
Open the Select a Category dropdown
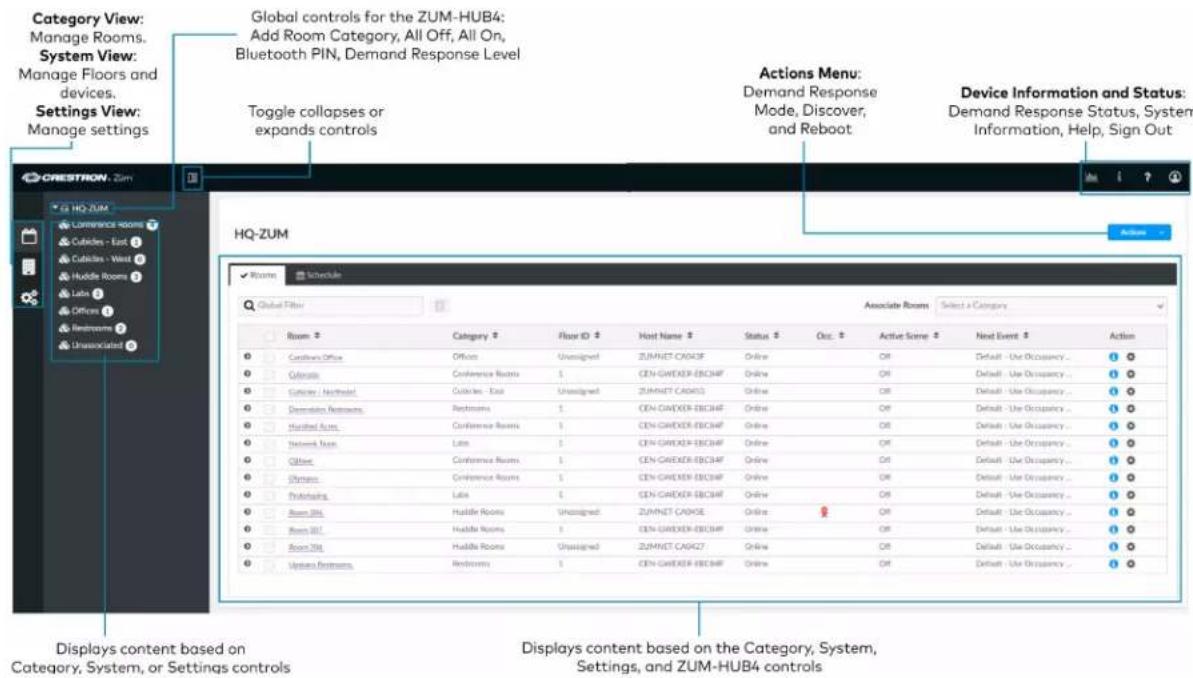(x=1051, y=305)
